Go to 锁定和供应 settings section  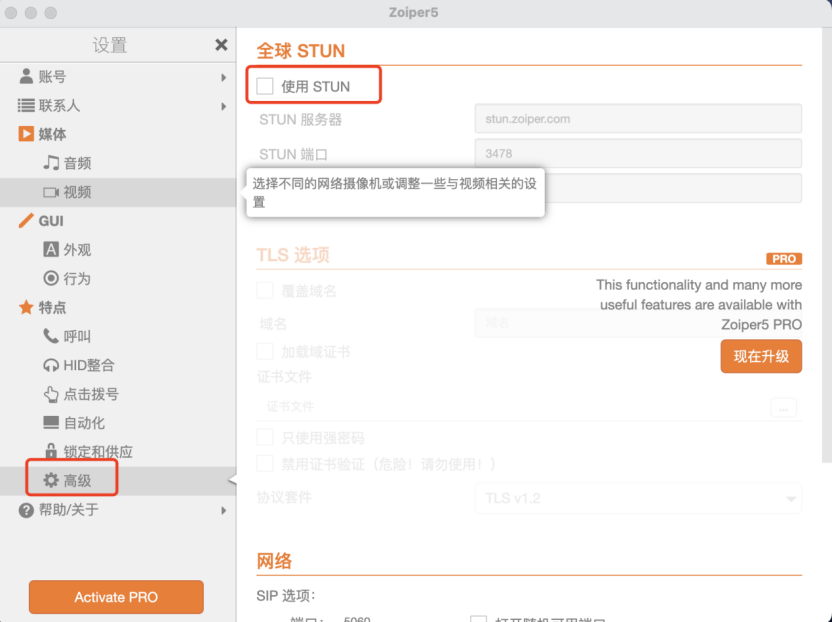[x=98, y=452]
